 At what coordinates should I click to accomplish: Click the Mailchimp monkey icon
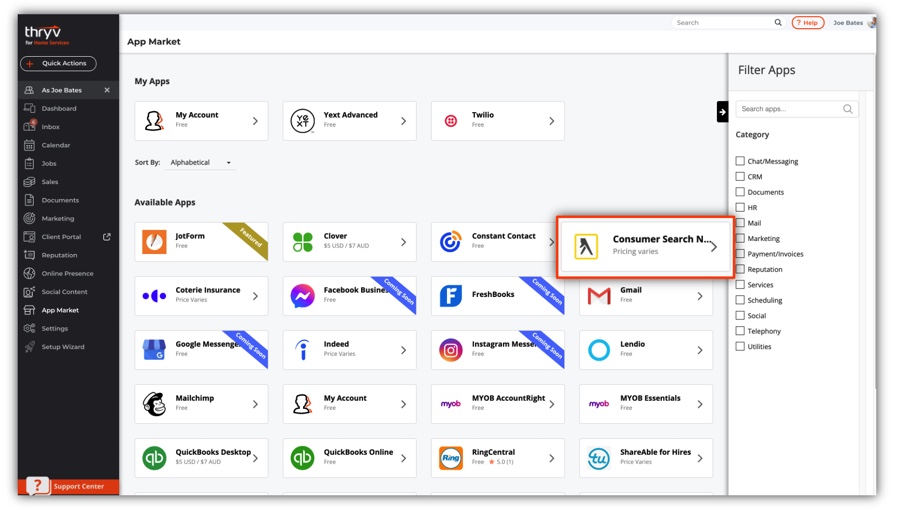click(154, 404)
